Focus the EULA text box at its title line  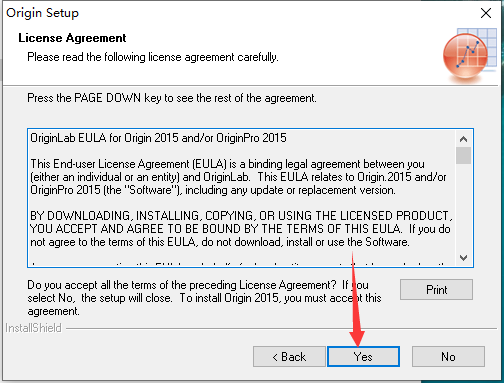click(158, 138)
